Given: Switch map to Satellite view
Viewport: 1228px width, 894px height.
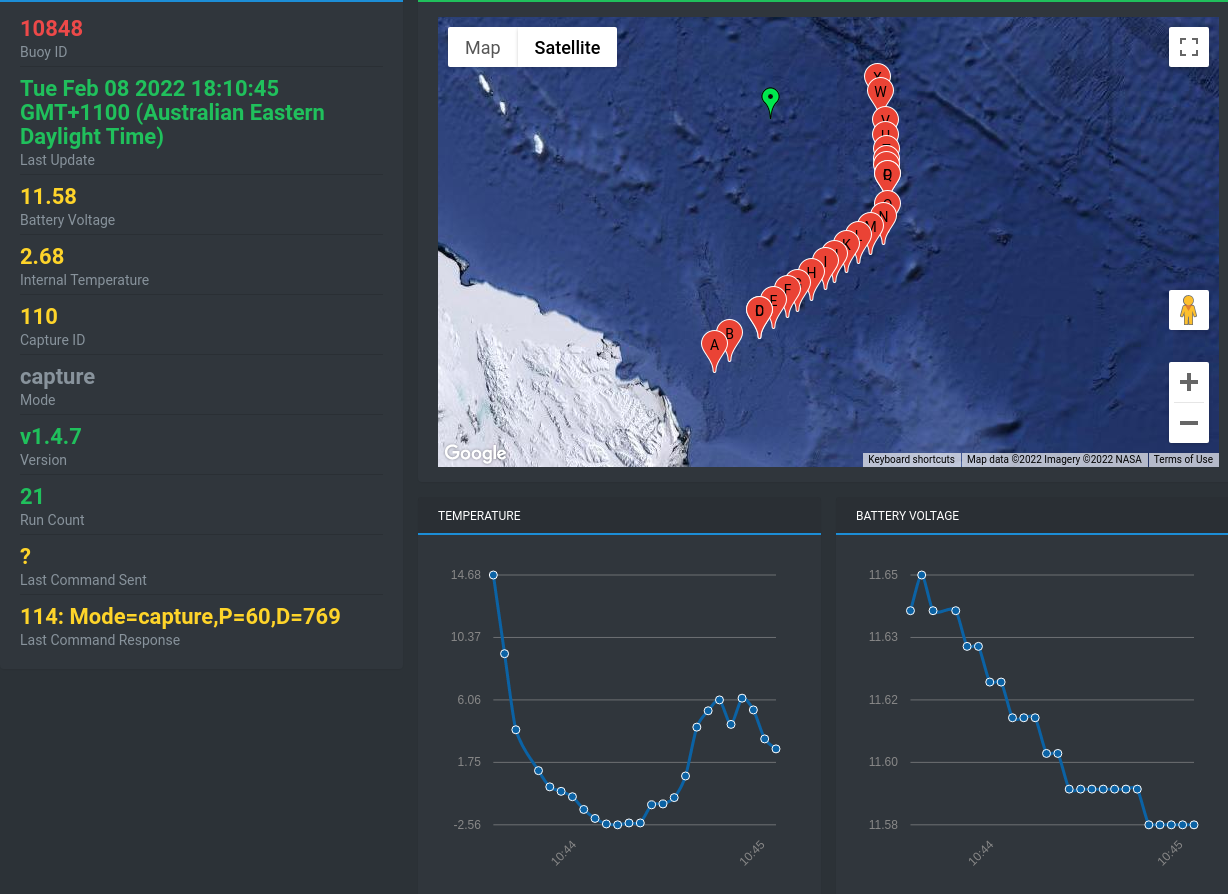Looking at the screenshot, I should [567, 47].
